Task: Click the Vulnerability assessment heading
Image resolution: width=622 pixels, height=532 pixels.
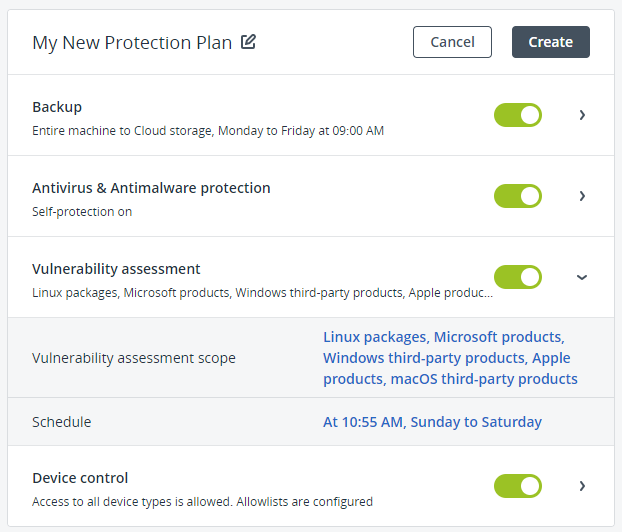Action: tap(116, 269)
